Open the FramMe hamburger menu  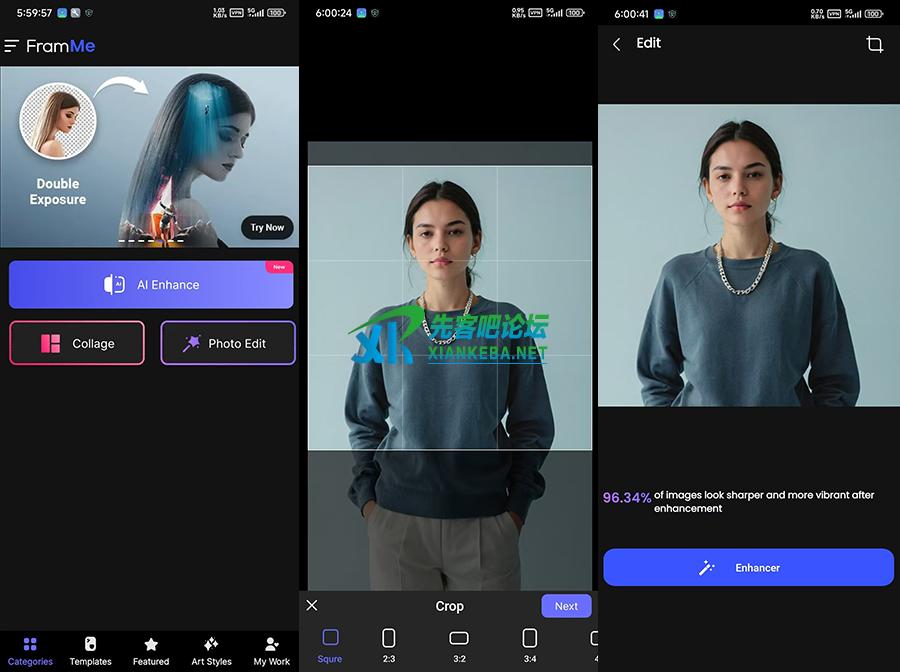[12, 46]
